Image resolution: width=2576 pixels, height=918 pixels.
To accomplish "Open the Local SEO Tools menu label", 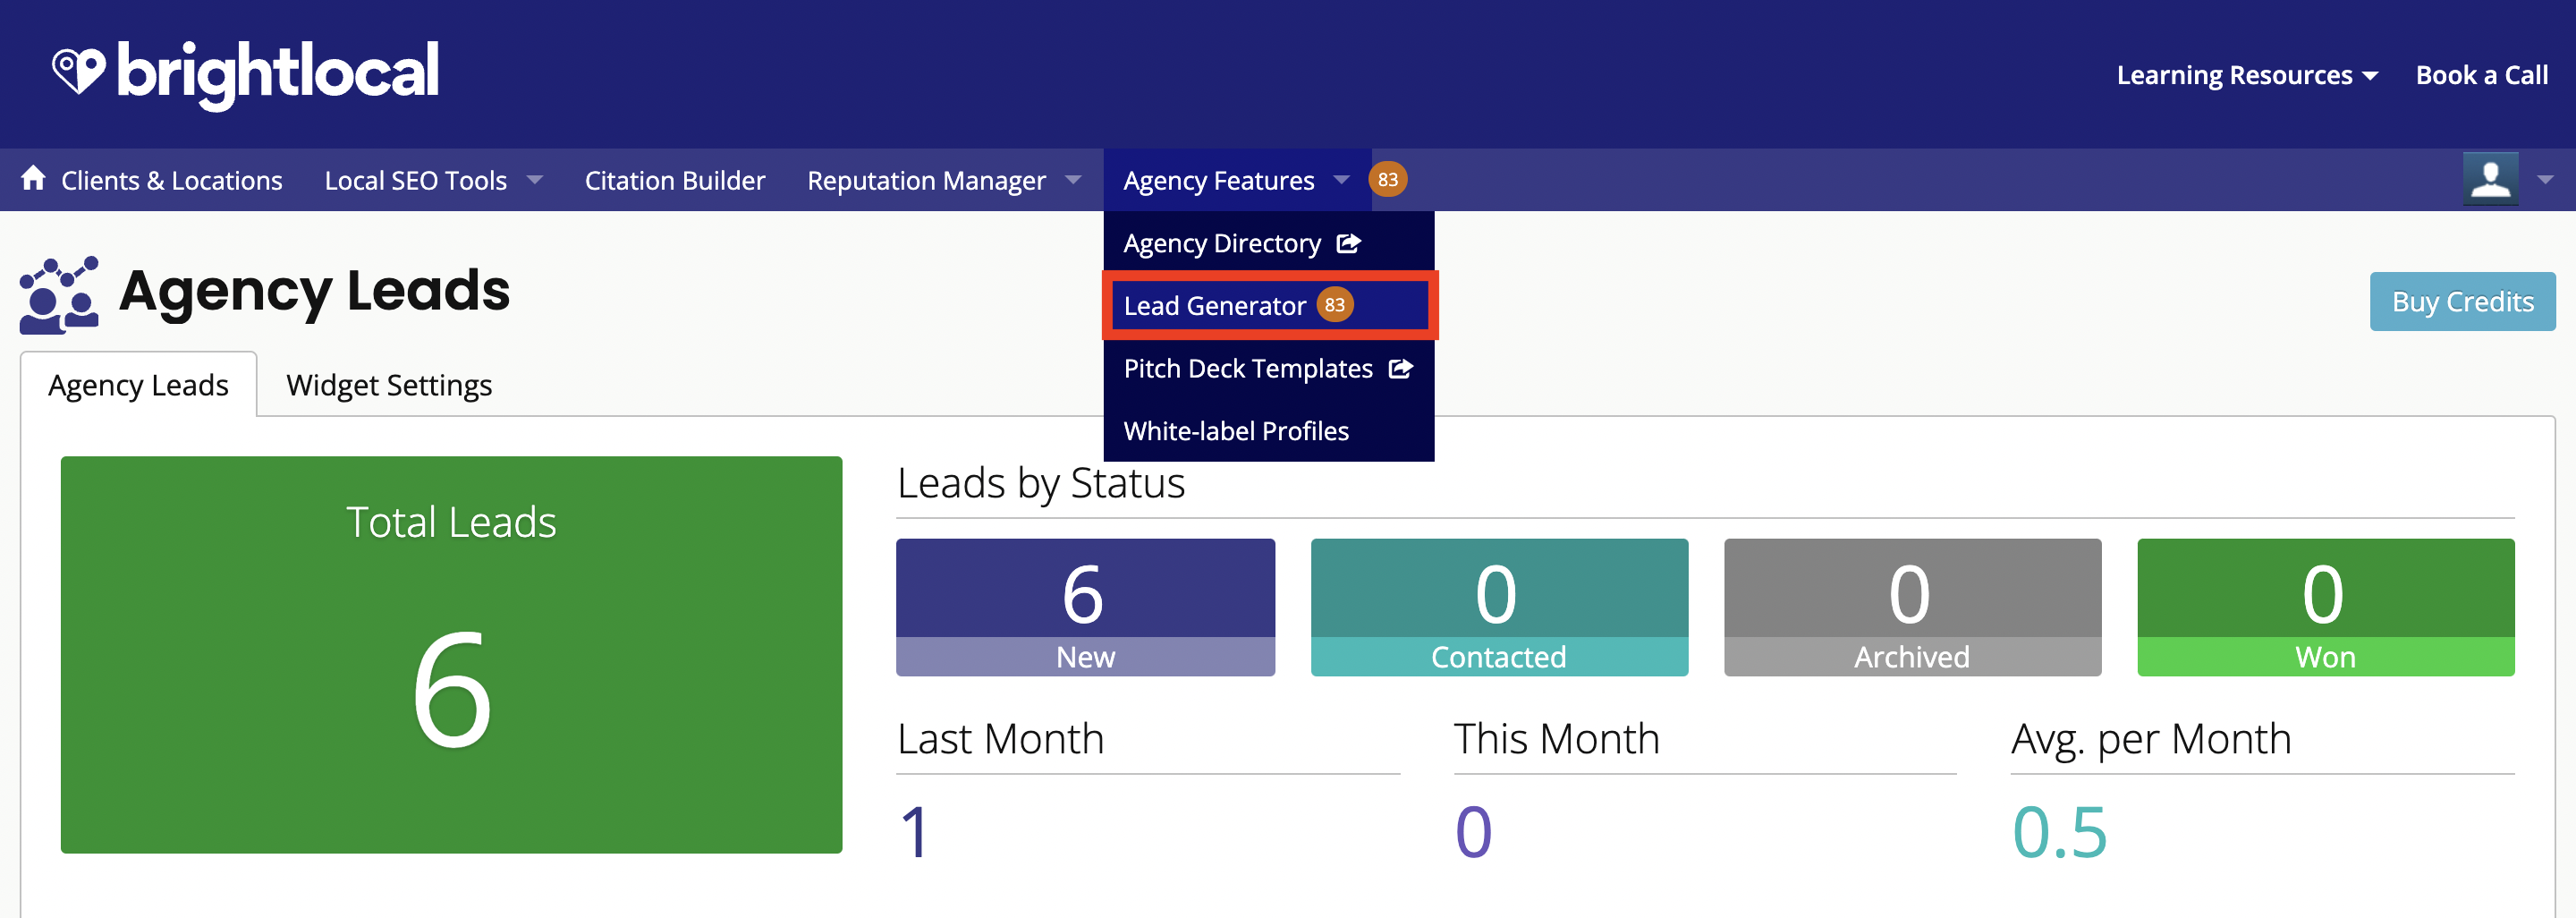I will [x=415, y=180].
